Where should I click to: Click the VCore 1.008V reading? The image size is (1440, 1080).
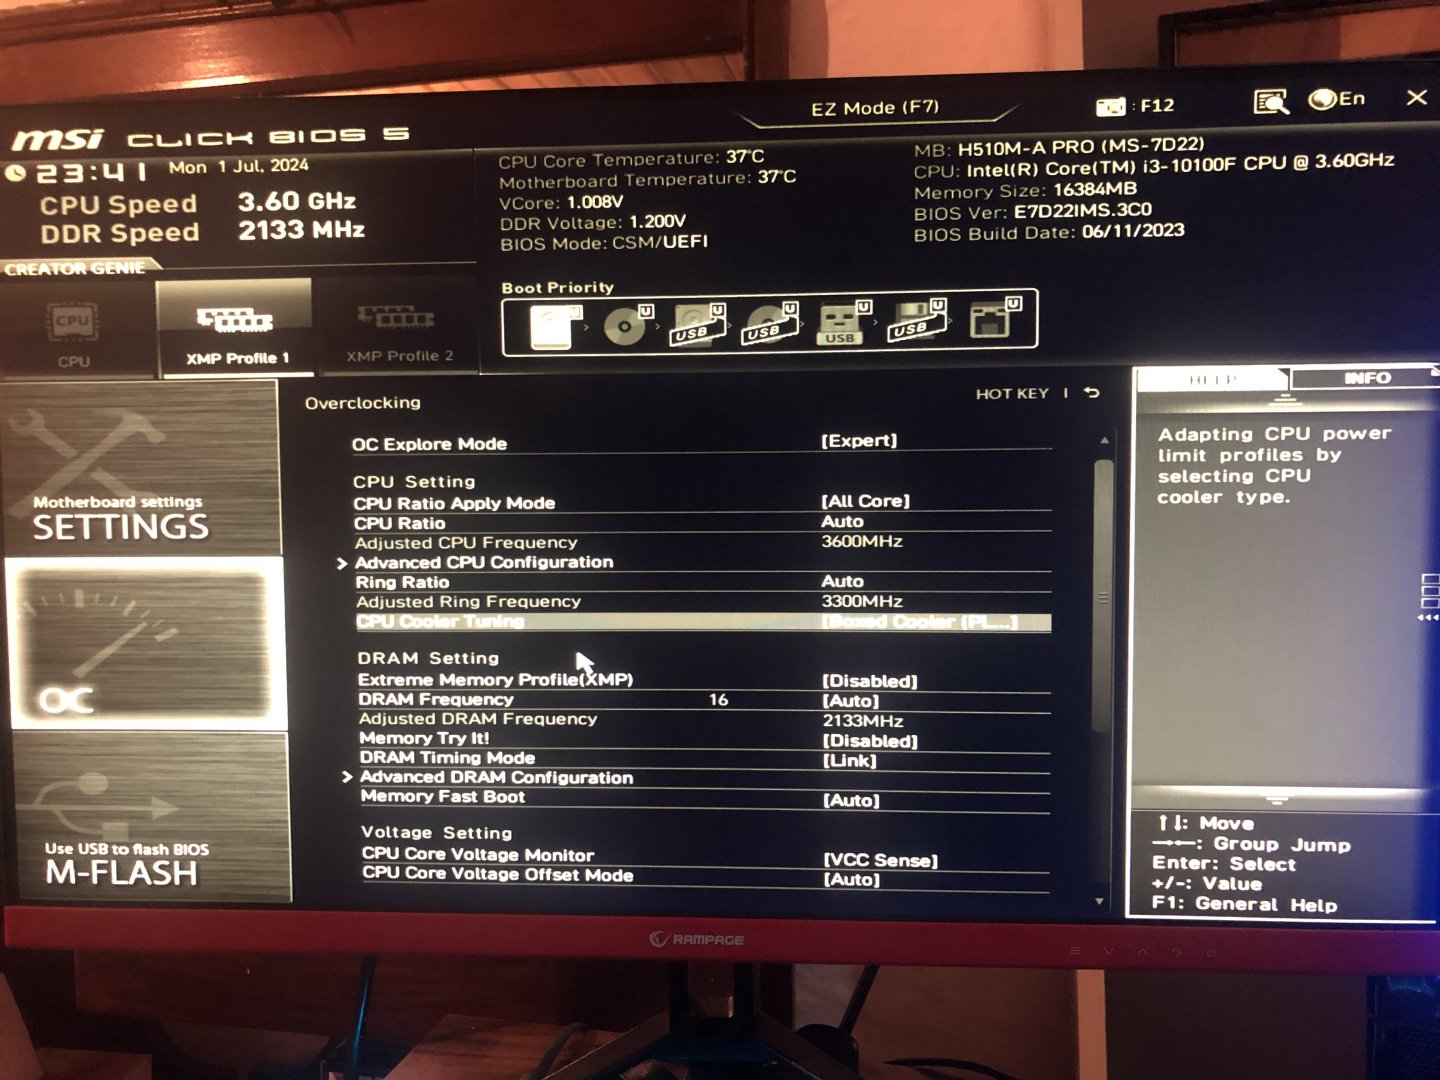click(561, 202)
